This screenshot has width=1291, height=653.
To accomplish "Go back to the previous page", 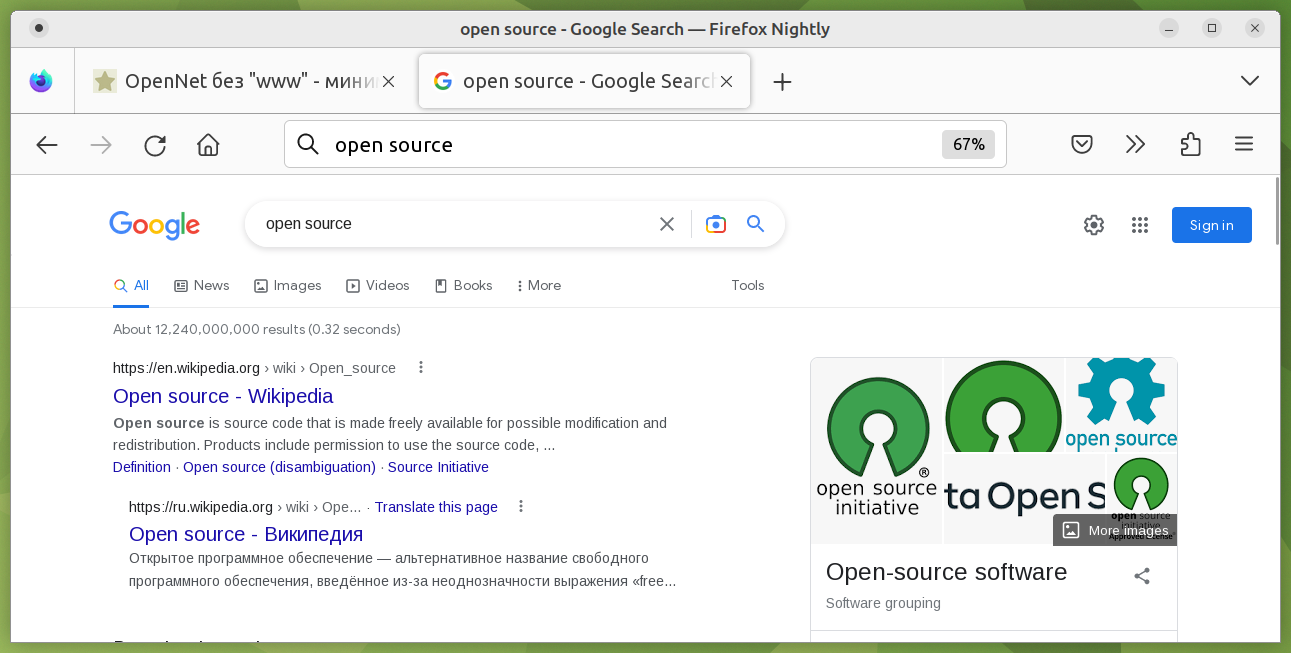I will tap(47, 145).
